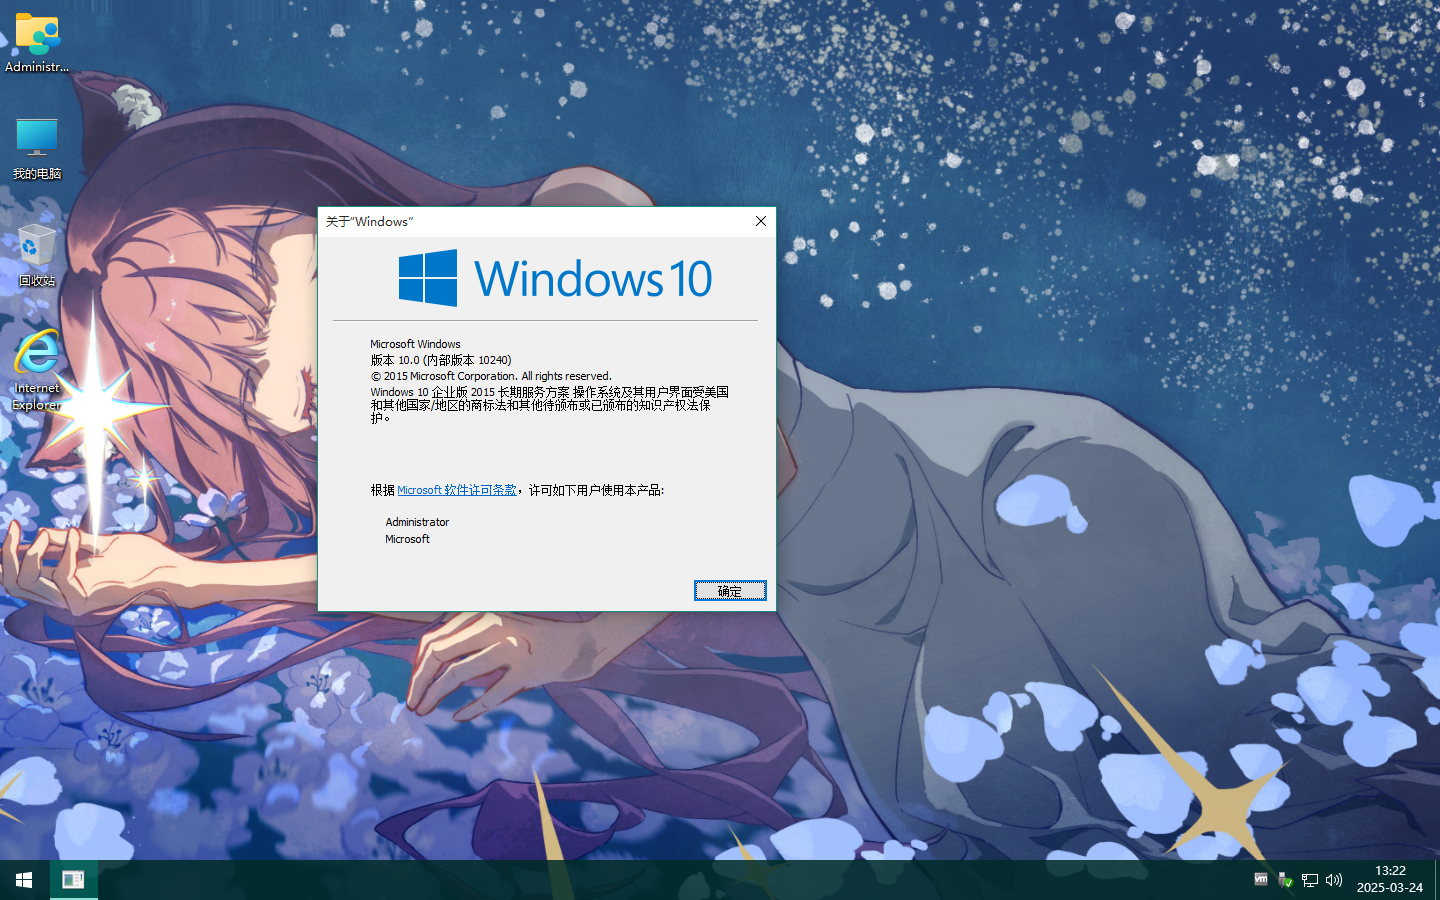Open the Administrator folder desktop icon

[37, 43]
